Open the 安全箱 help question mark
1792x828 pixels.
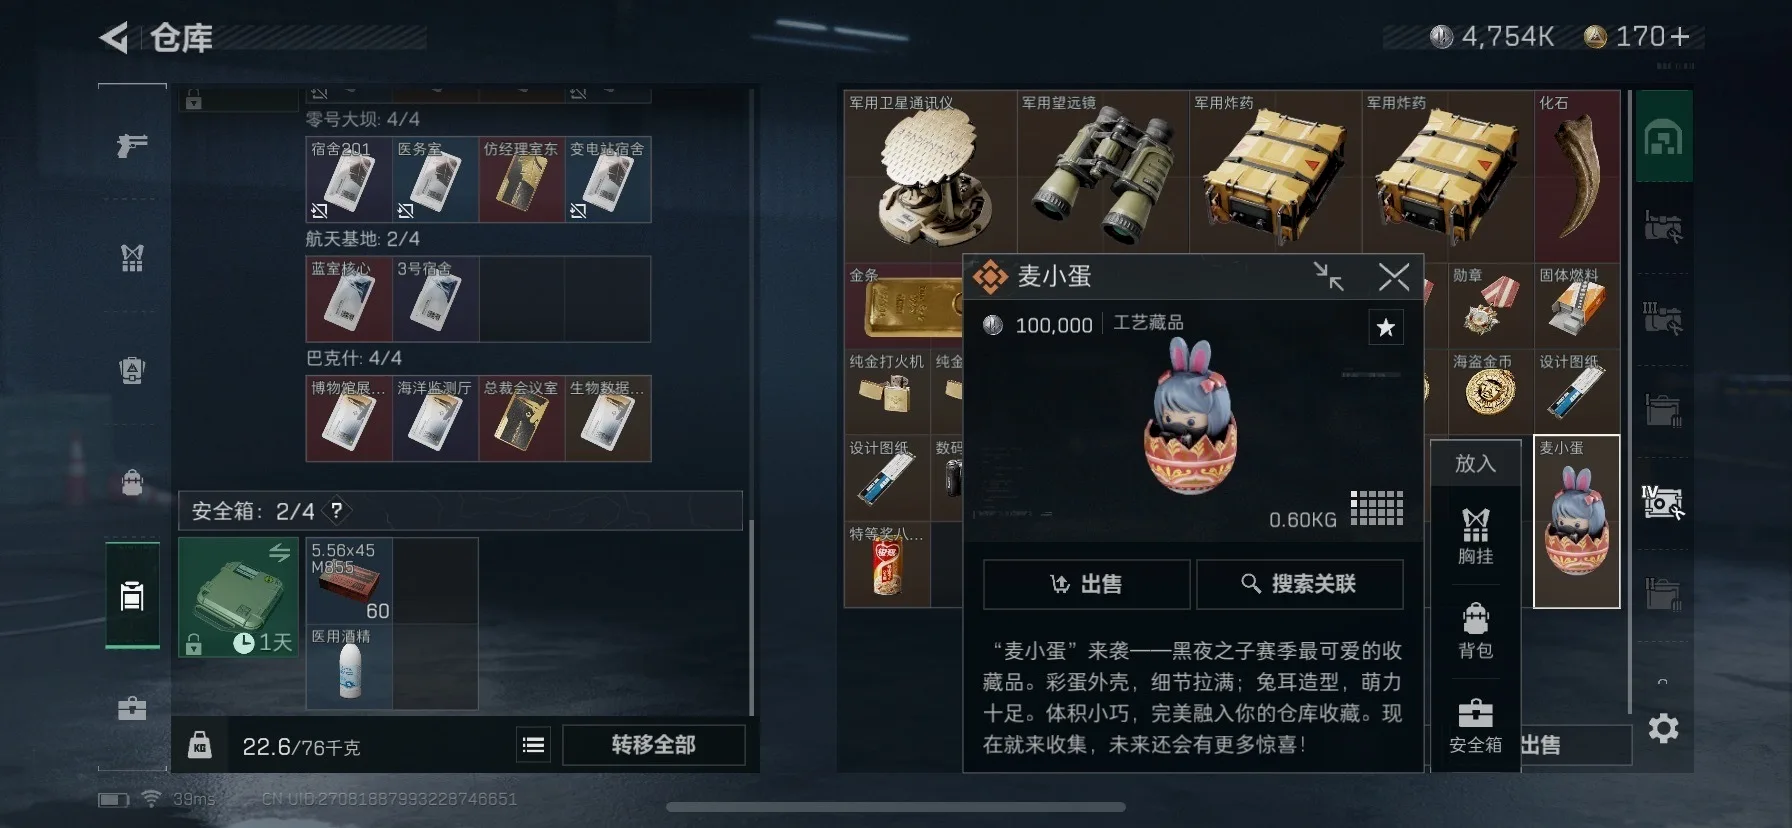tap(337, 510)
